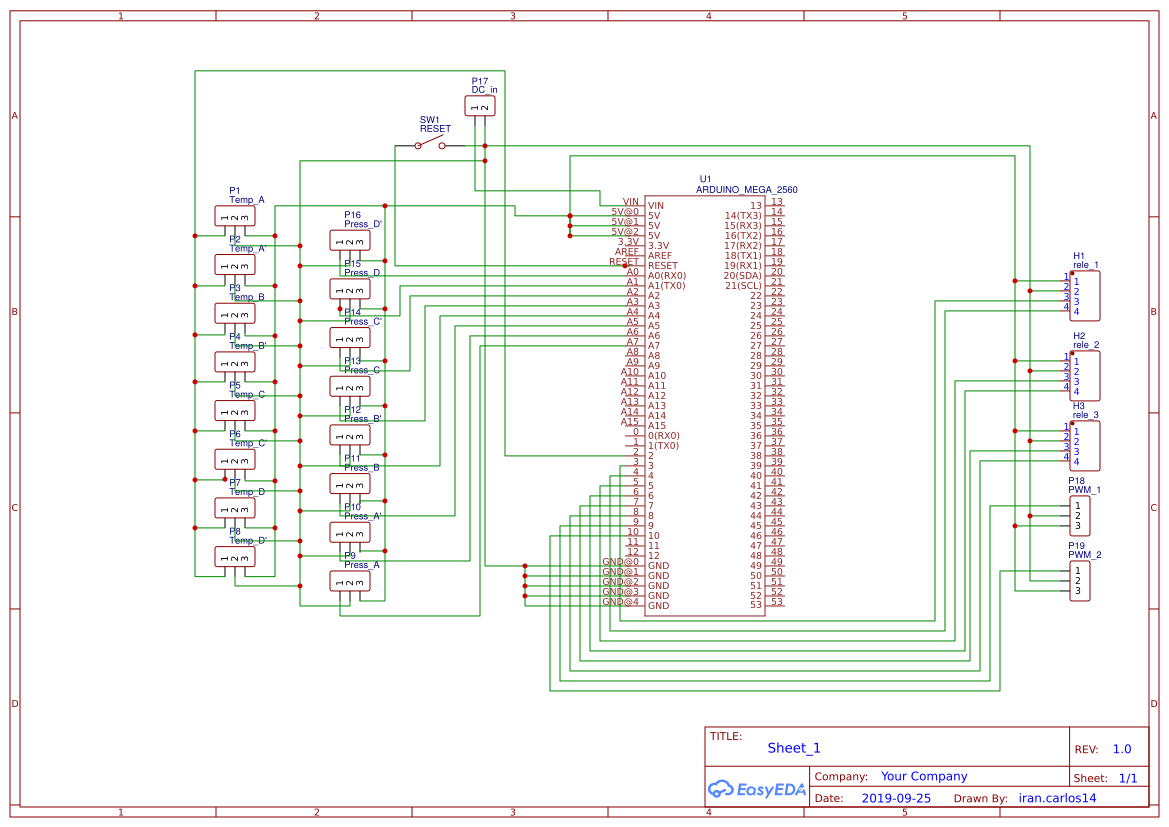Select the P17 DC_in connector symbol

coord(480,104)
